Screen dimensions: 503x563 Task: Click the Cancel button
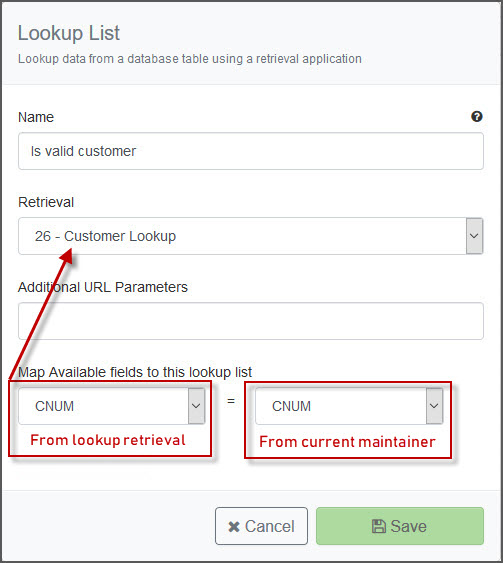tap(261, 526)
